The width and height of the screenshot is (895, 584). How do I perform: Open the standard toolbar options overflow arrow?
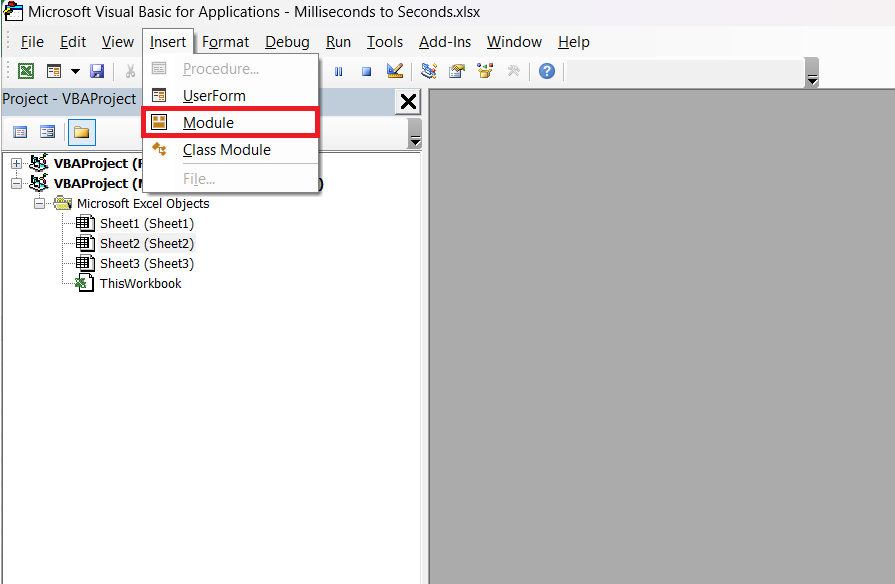click(812, 73)
